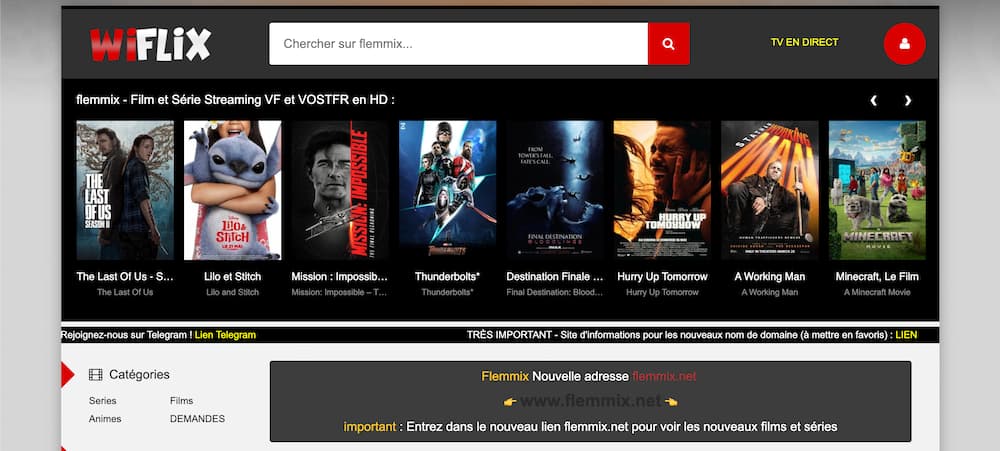This screenshot has width=1000, height=451.
Task: Click title 'The Last Of Us - S…'
Action: (125, 277)
